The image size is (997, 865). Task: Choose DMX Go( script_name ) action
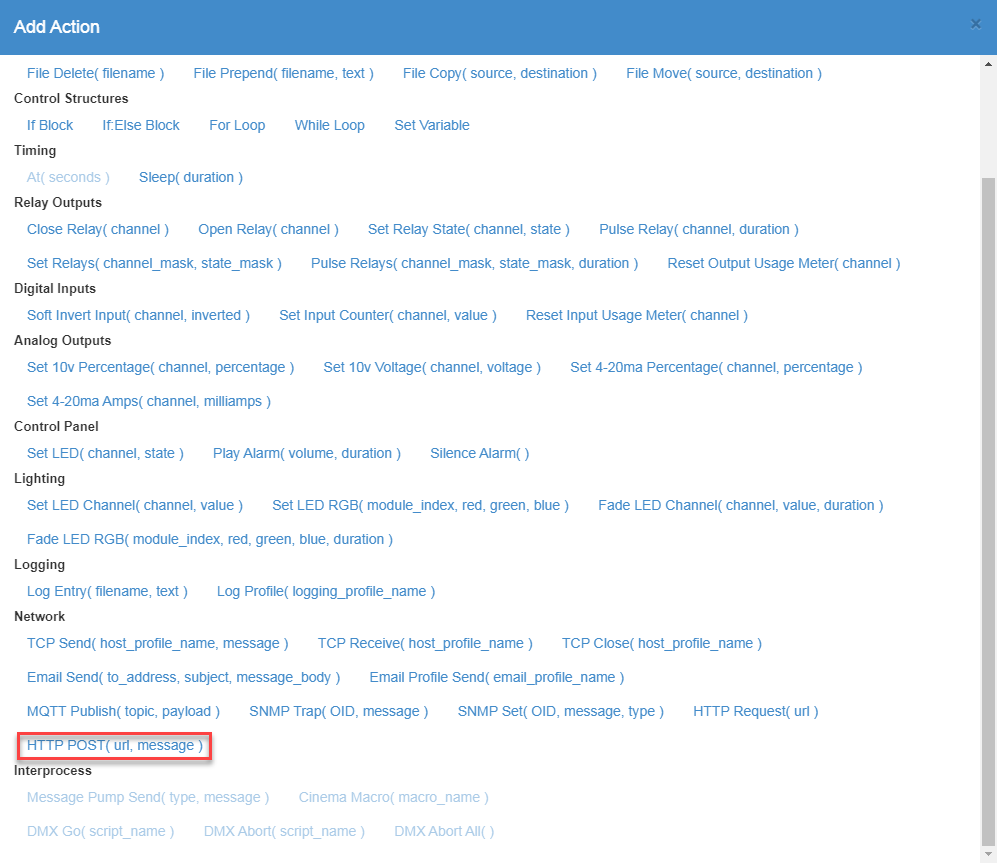coord(100,831)
